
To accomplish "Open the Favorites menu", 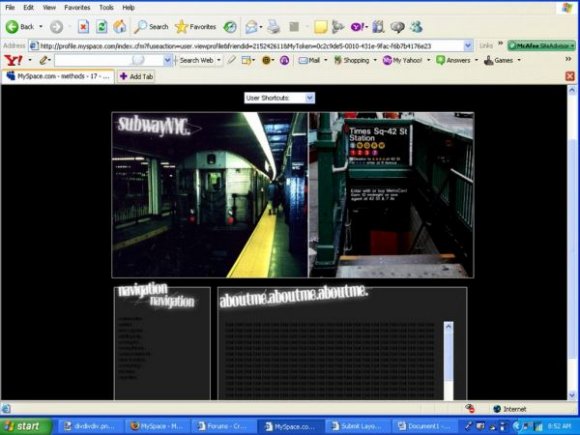I will [x=77, y=7].
